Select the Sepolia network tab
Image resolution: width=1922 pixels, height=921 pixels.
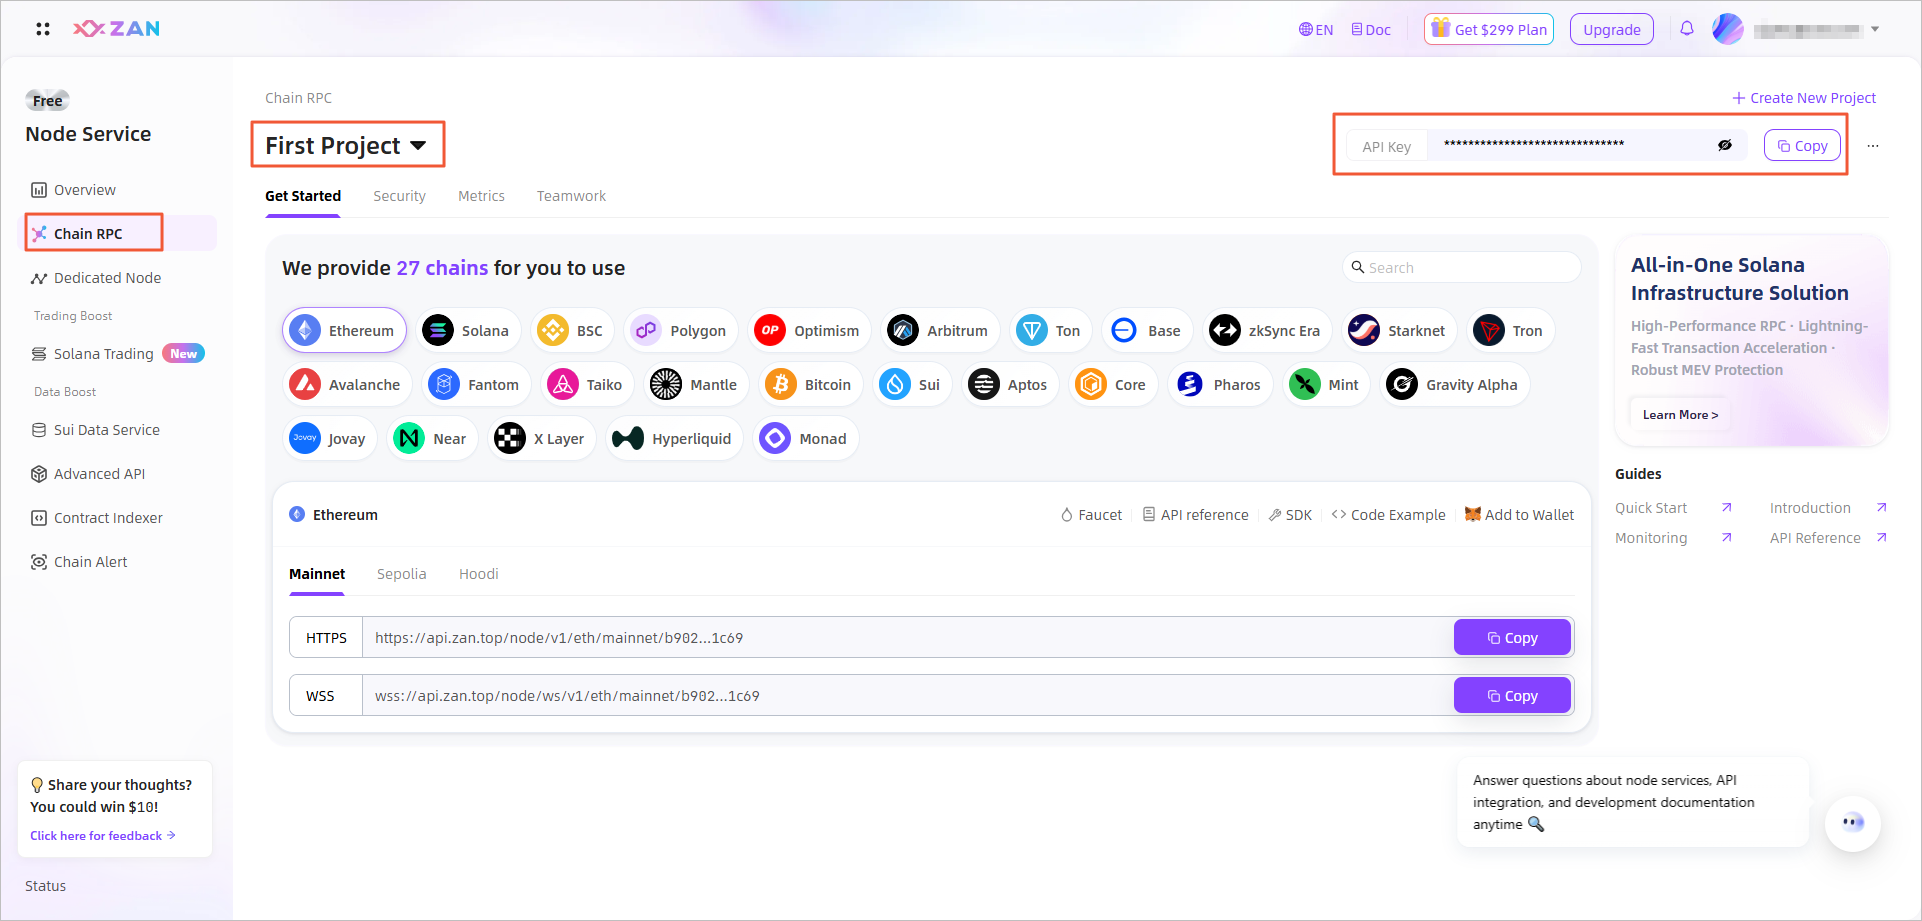tap(402, 574)
